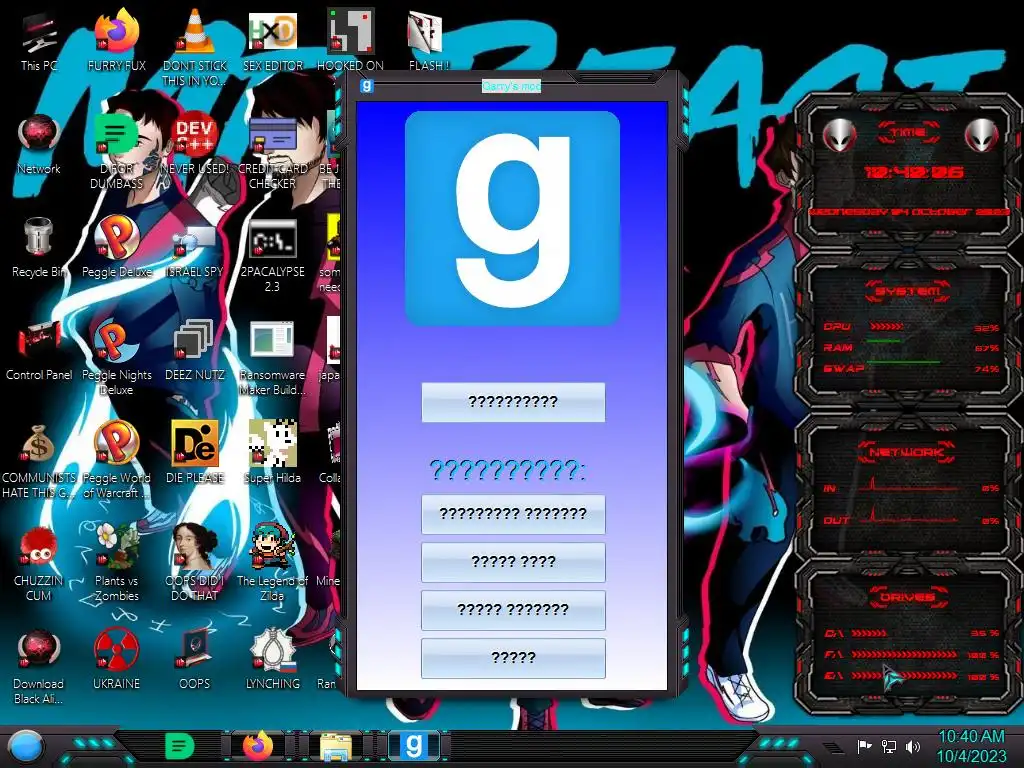Image resolution: width=1024 pixels, height=768 pixels.
Task: Open the 2PACALYPSE 2.3 shortcut
Action: 272,256
